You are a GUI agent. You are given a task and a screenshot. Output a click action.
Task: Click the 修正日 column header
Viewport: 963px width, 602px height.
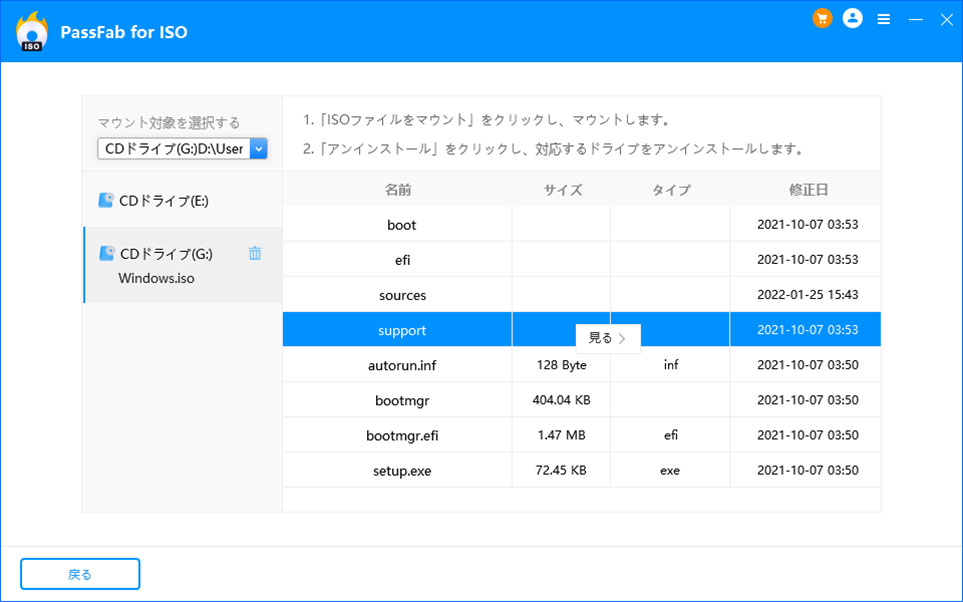coord(808,190)
